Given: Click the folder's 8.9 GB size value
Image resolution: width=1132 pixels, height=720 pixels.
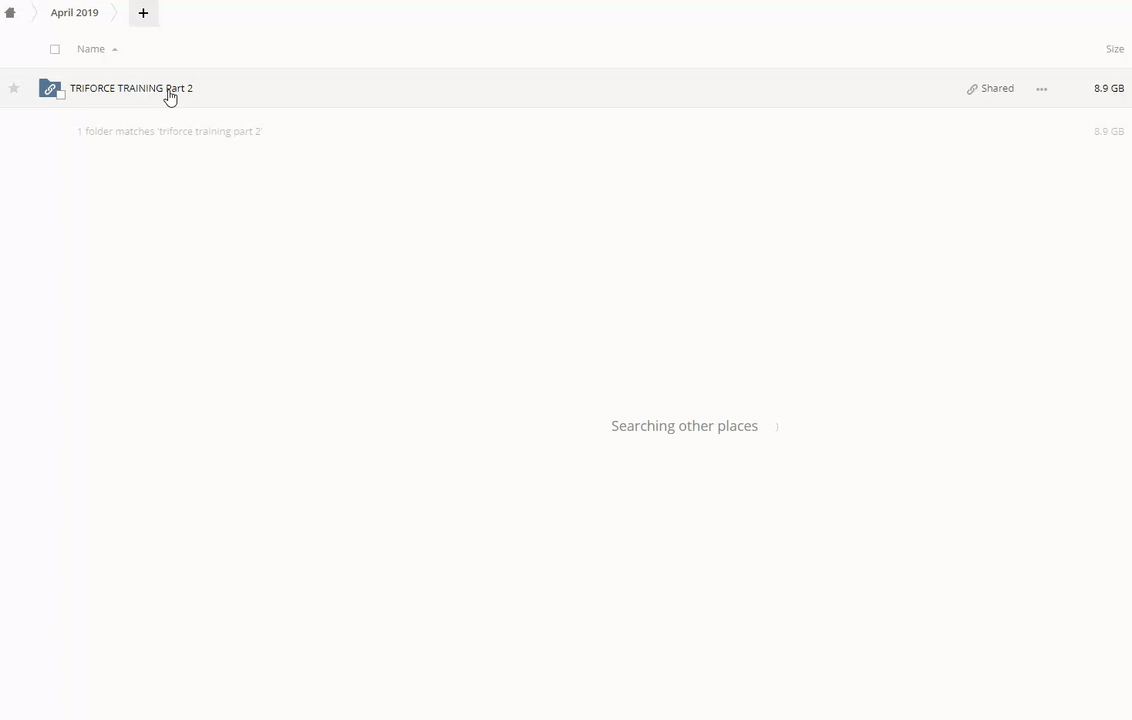Looking at the screenshot, I should [x=1108, y=88].
